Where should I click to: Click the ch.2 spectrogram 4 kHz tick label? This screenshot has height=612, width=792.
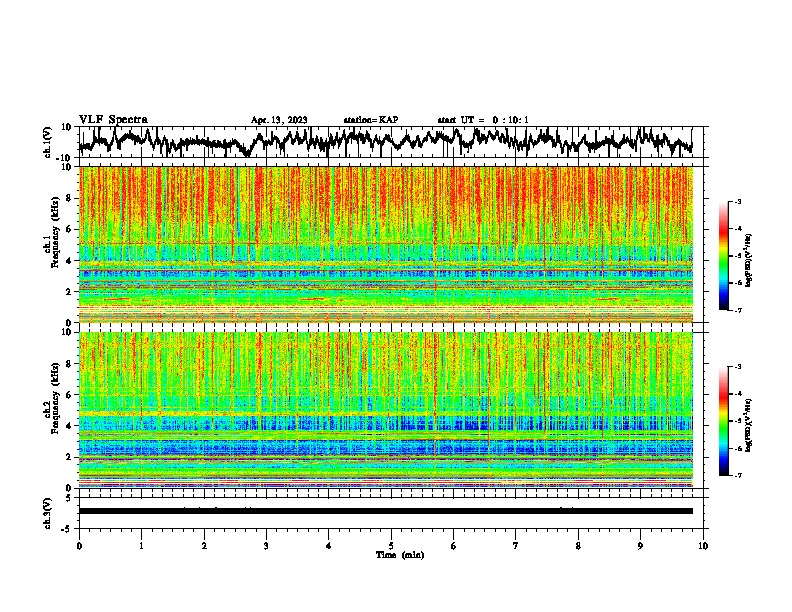click(x=69, y=426)
